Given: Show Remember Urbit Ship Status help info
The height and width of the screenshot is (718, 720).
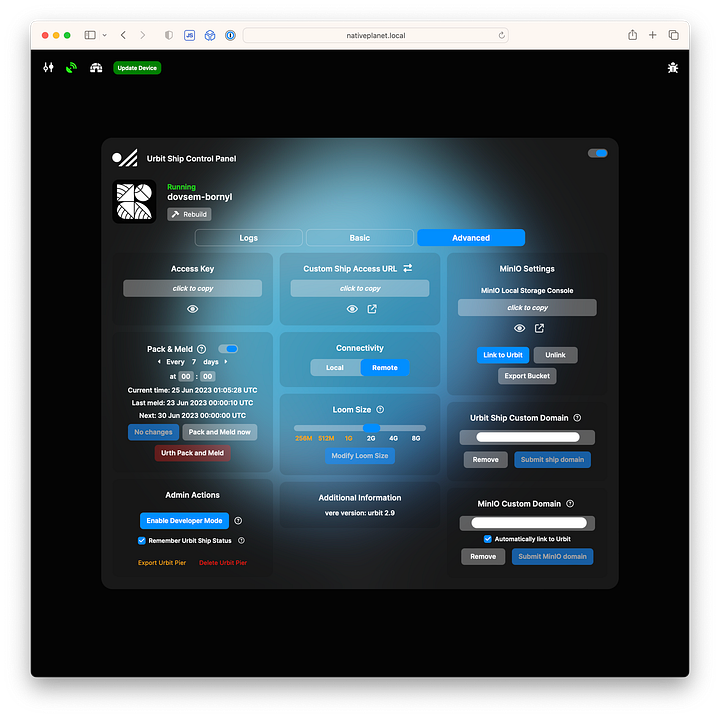Looking at the screenshot, I should point(242,541).
